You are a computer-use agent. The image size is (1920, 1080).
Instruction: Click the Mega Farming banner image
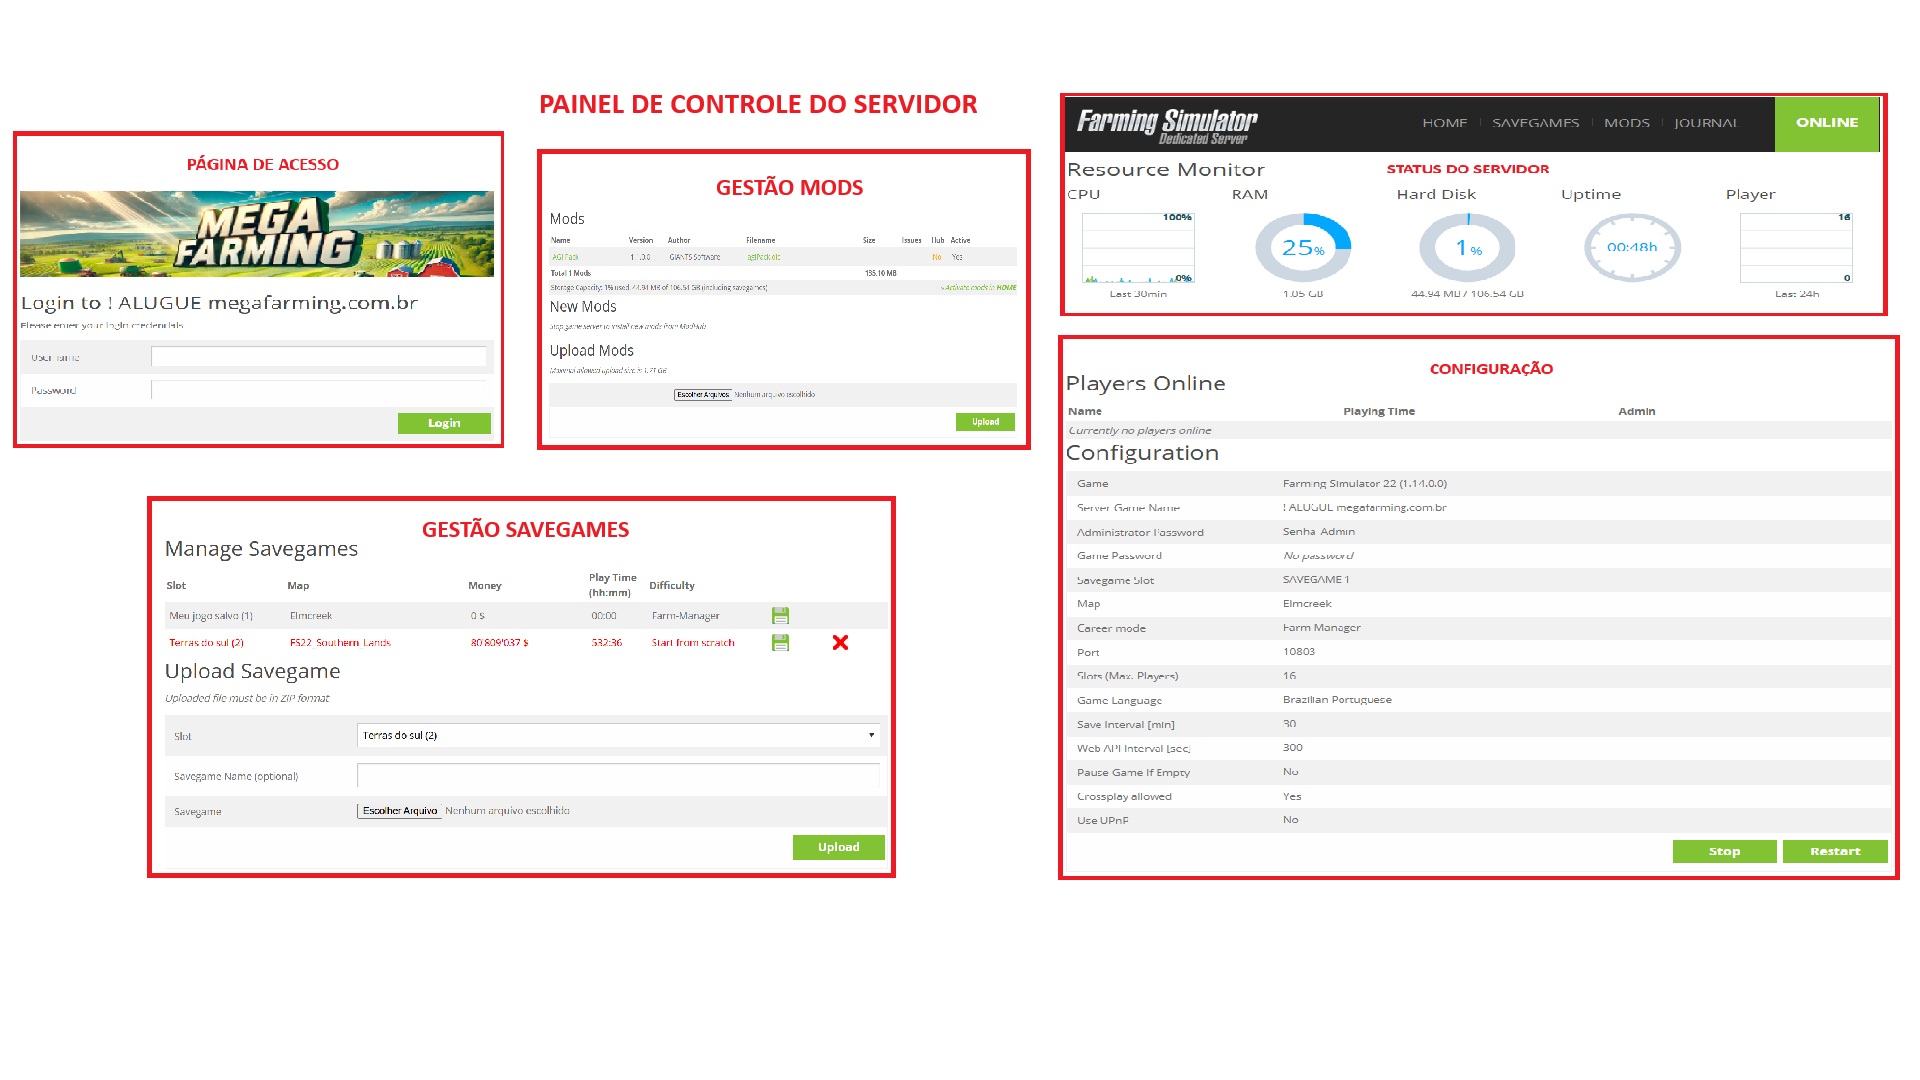tap(257, 234)
